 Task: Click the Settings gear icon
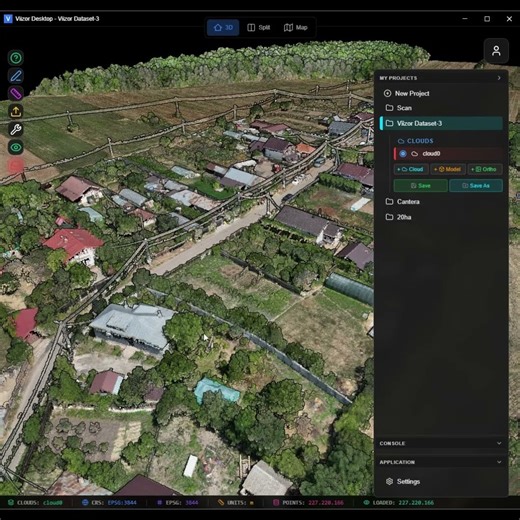[x=389, y=481]
